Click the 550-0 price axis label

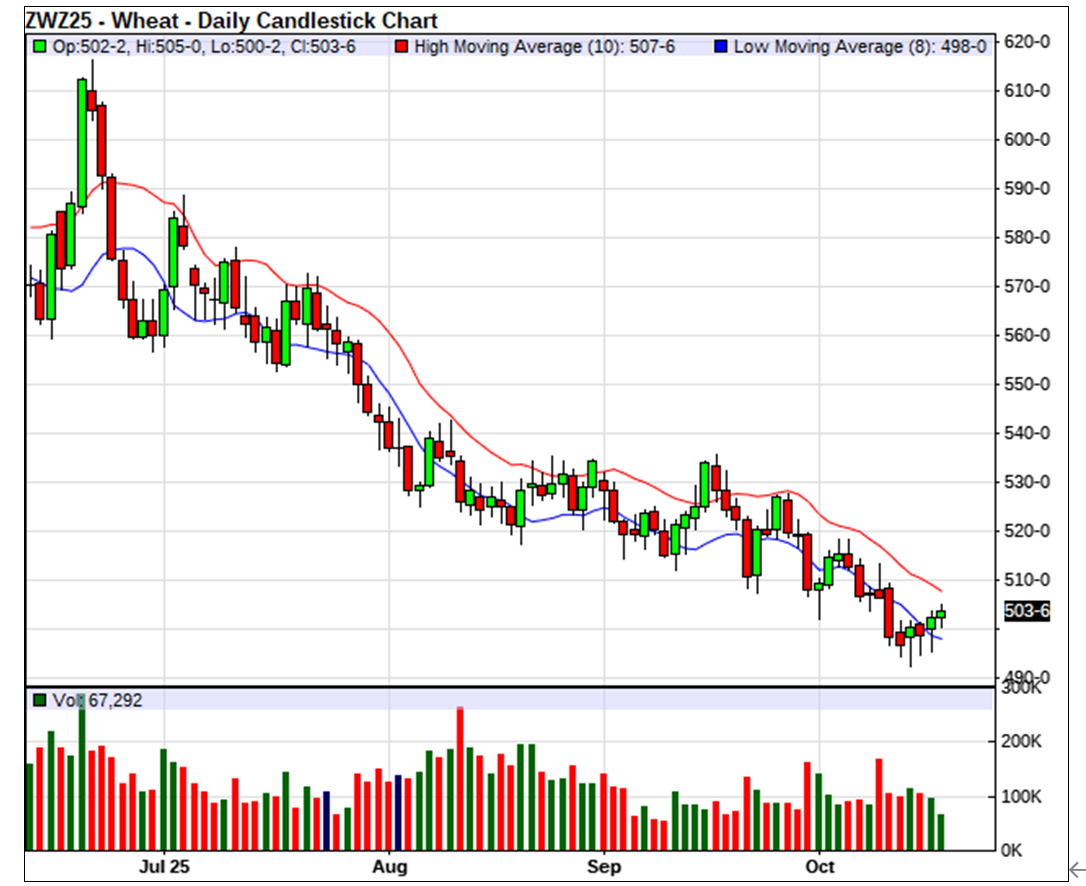tap(1027, 385)
